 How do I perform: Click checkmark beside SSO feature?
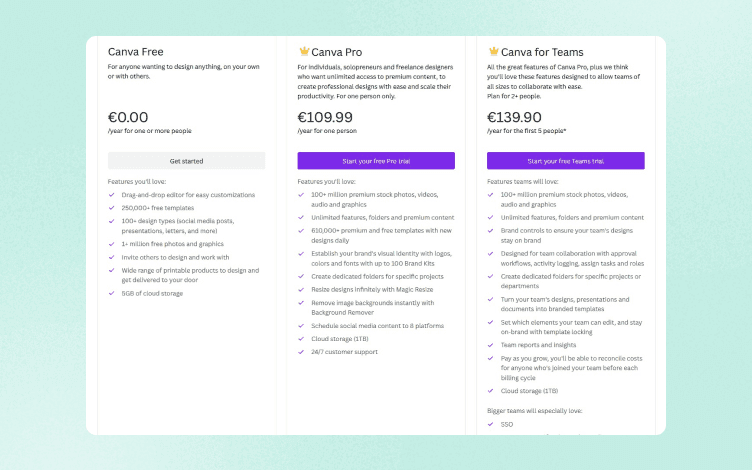tap(491, 424)
